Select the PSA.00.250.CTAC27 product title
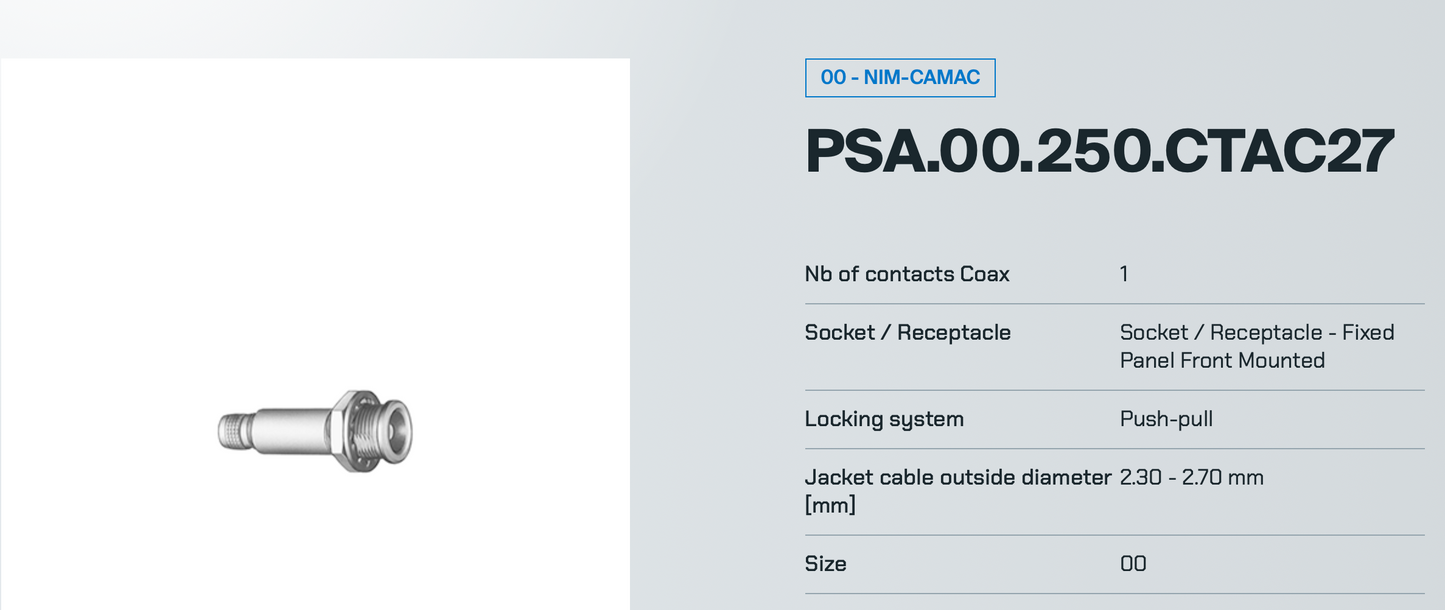Viewport: 1445px width, 610px height. click(1099, 152)
